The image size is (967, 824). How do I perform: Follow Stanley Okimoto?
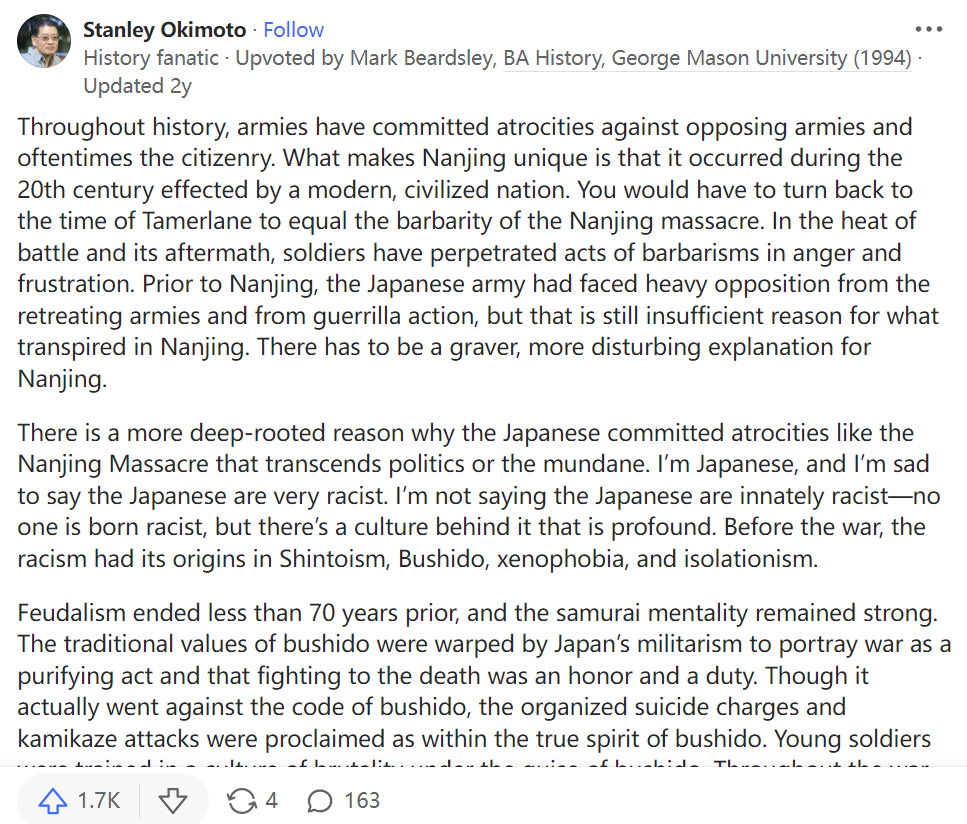(x=294, y=30)
